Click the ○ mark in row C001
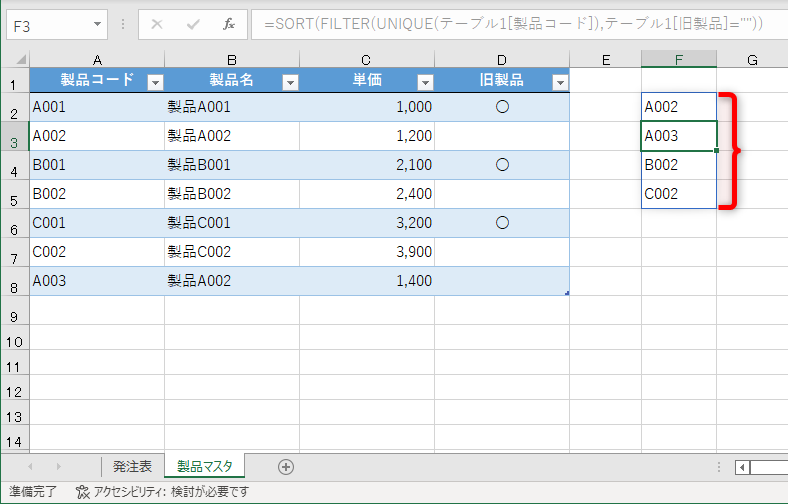This screenshot has height=504, width=788. click(x=502, y=223)
